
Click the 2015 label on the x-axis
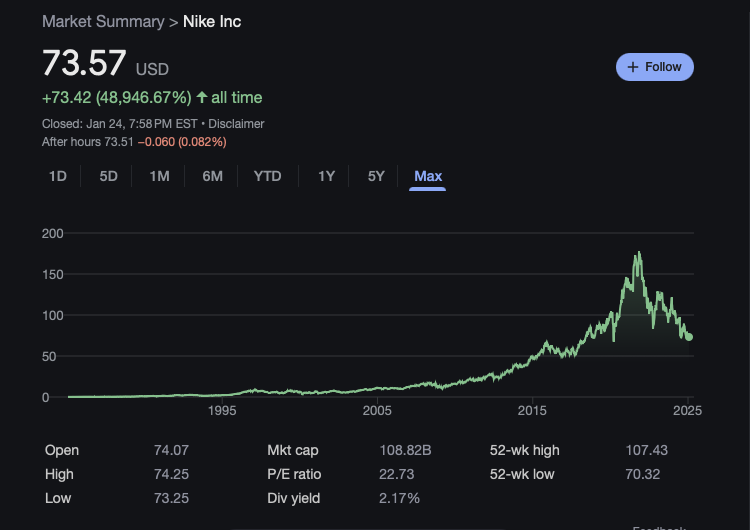click(x=532, y=410)
